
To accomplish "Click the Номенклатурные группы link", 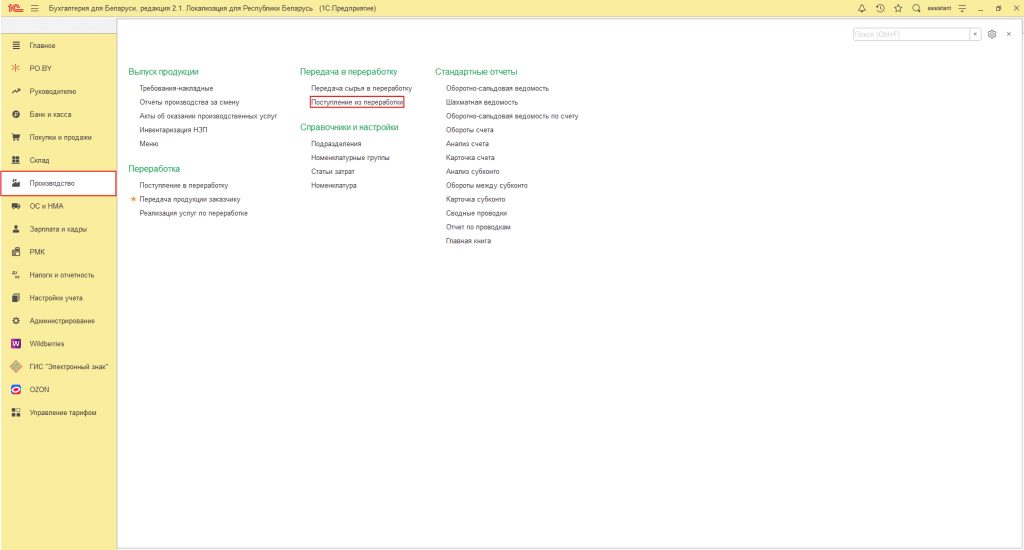I will pos(350,157).
